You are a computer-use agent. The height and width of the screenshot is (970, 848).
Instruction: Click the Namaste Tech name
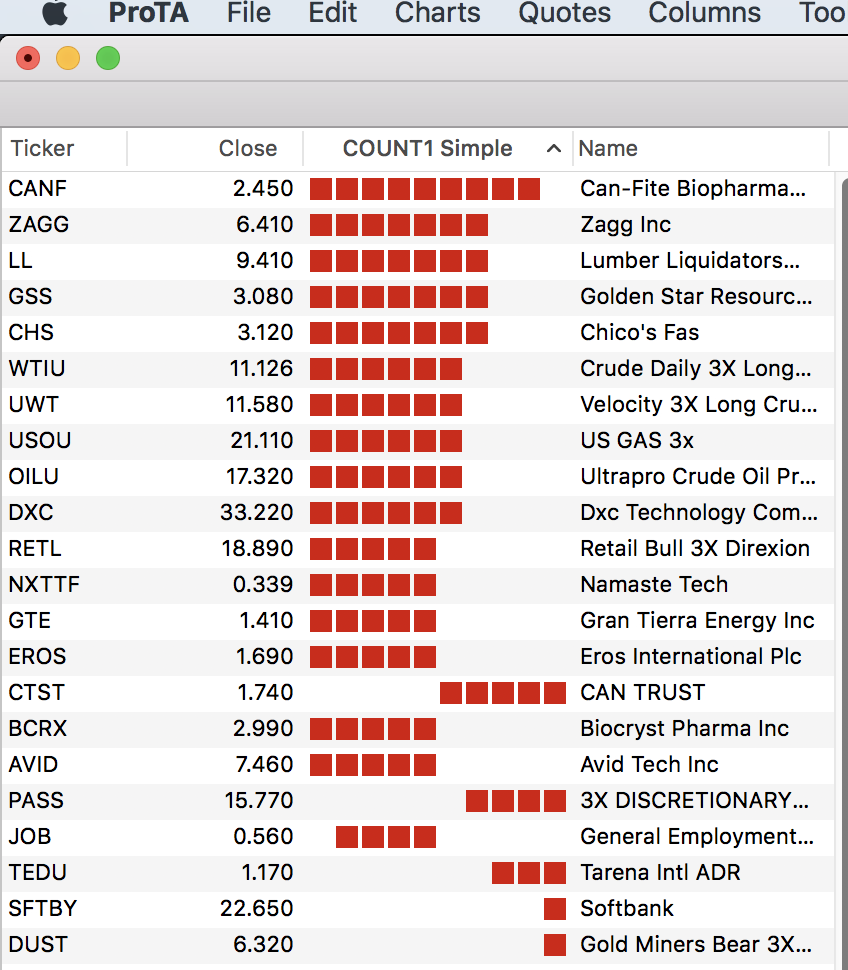tap(654, 585)
